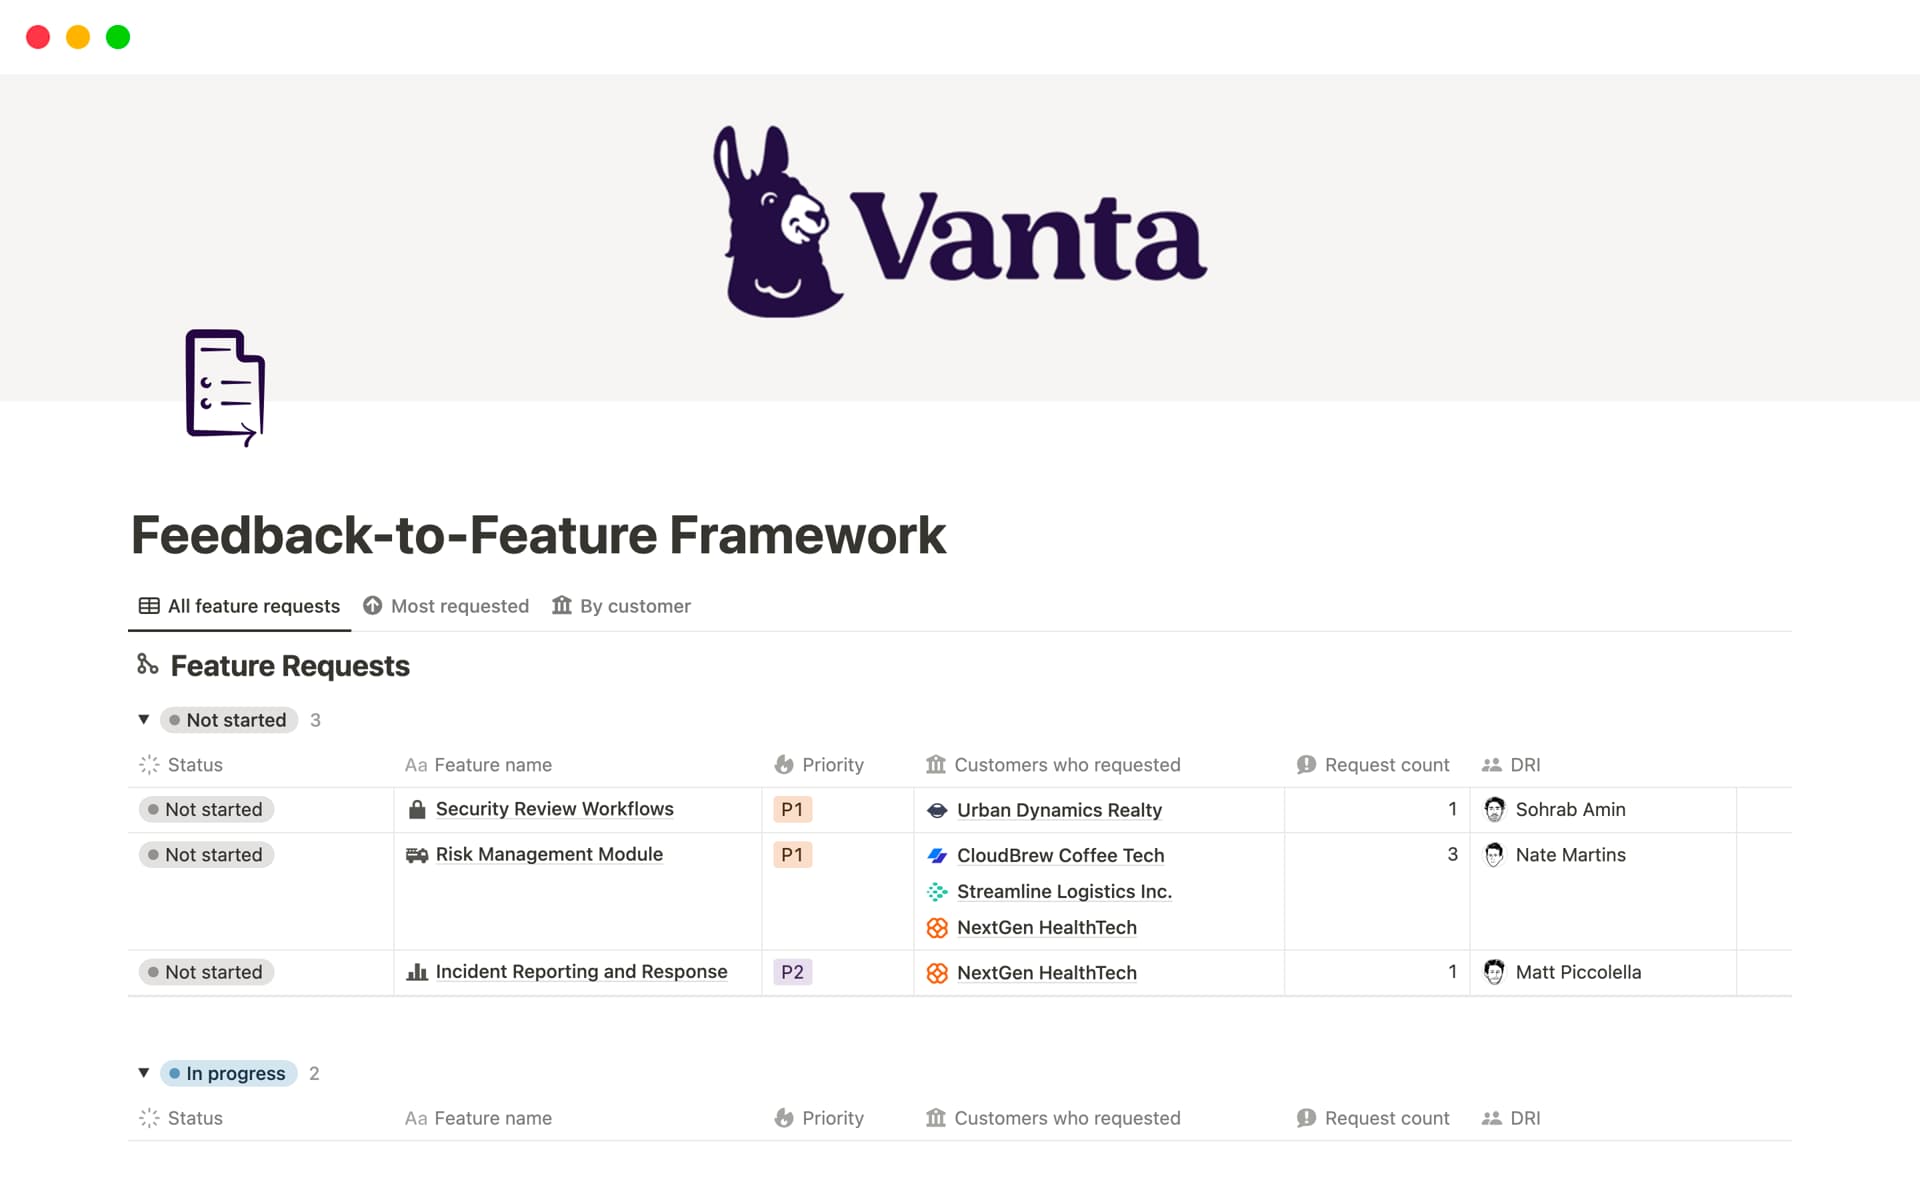
Task: Click the lock icon beside Security Review Workflows
Action: [x=417, y=809]
